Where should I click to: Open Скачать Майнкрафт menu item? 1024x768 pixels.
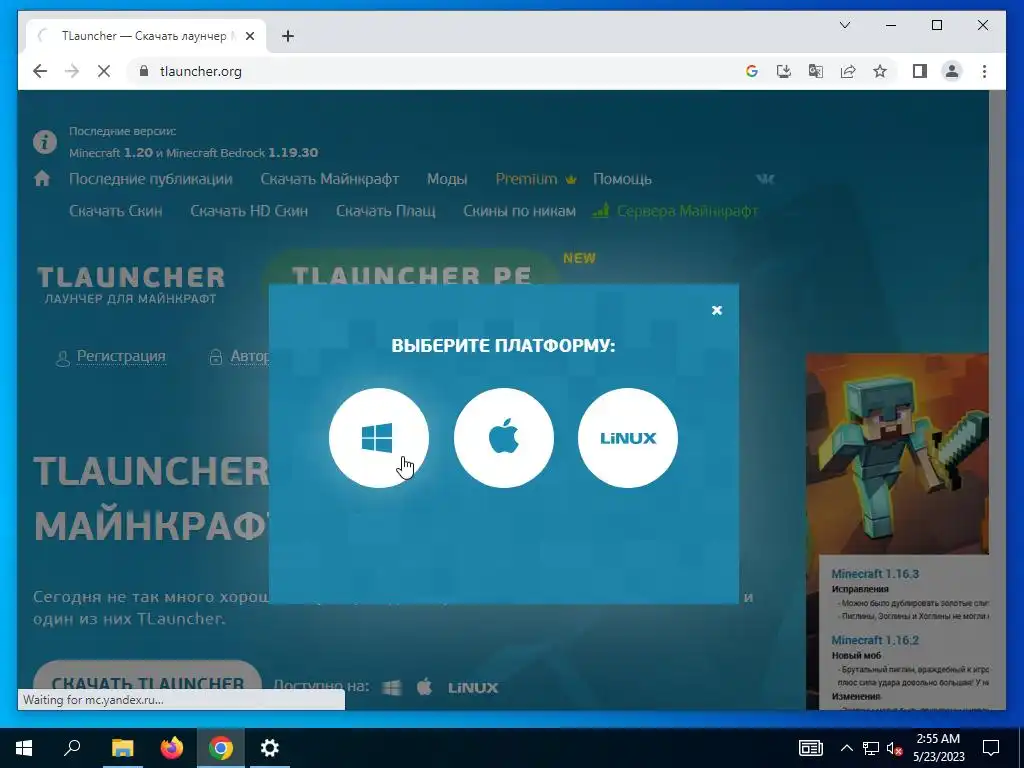pos(330,179)
